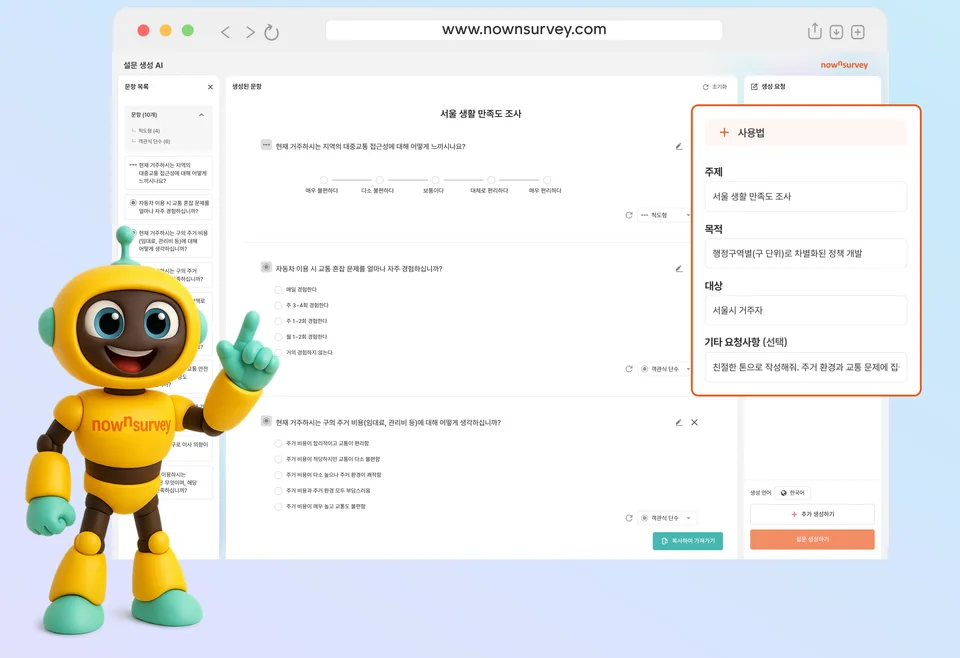Click the www.nownsurvey.com address bar
This screenshot has height=658, width=960.
[523, 30]
